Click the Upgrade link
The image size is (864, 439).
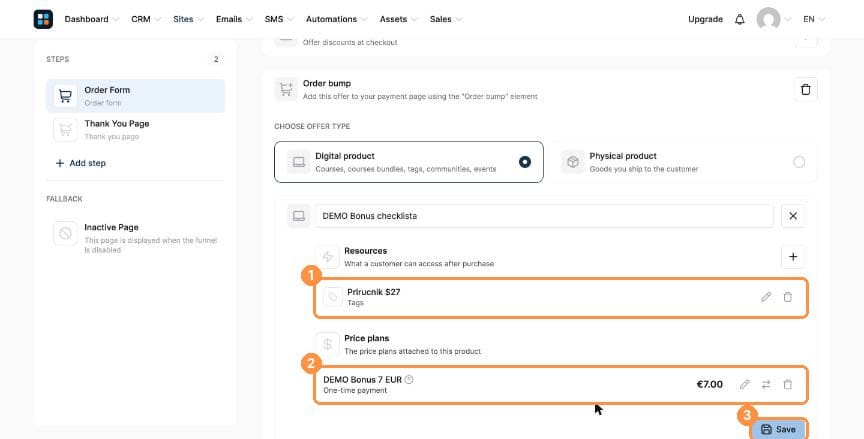tap(705, 19)
